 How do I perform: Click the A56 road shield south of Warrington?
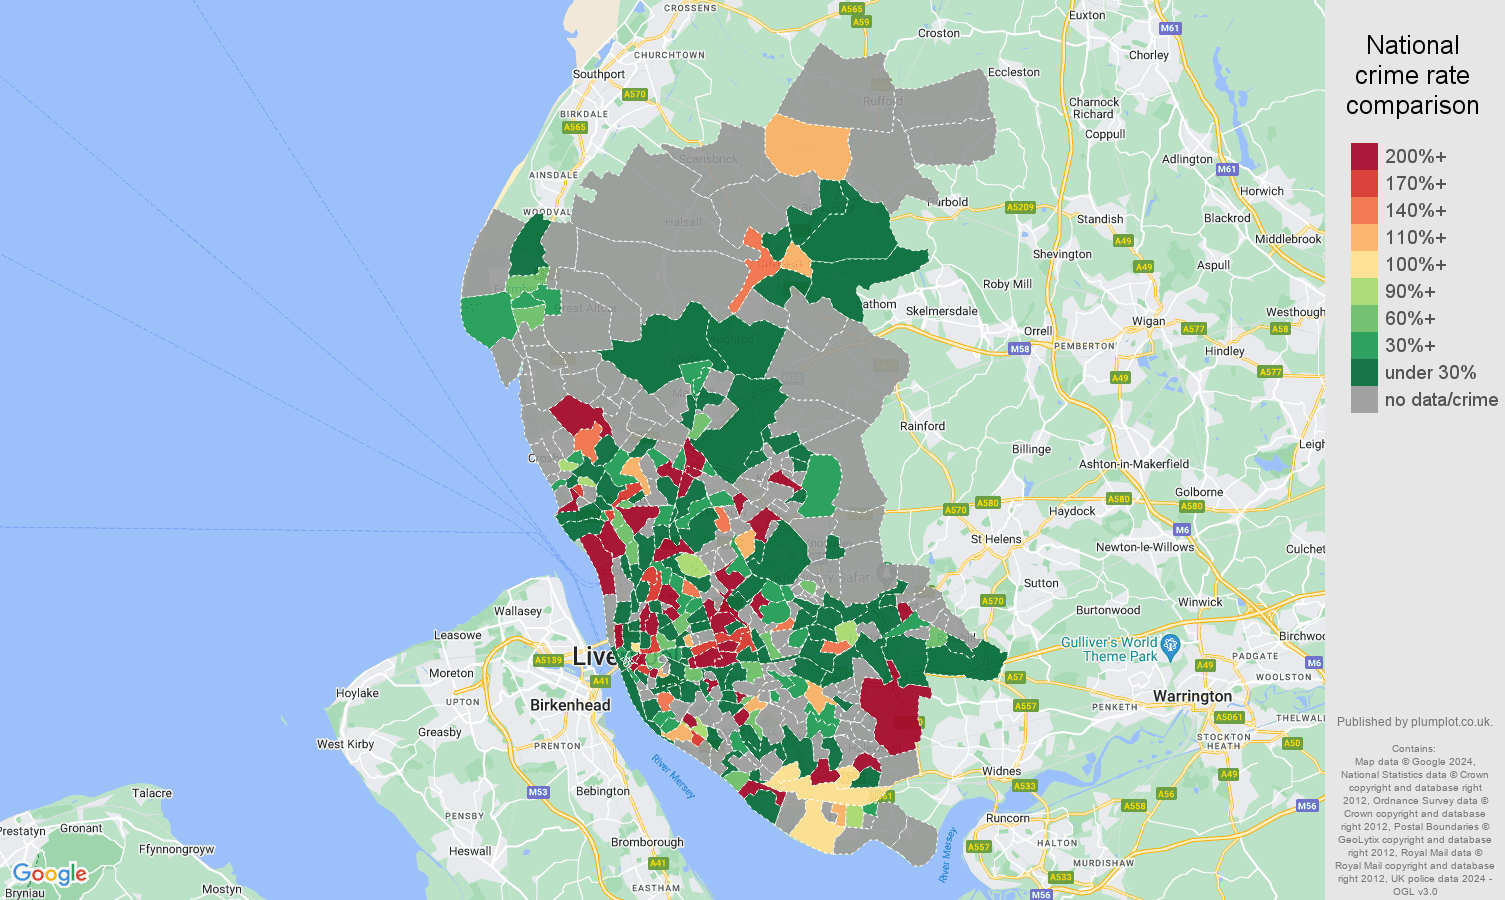click(x=1166, y=794)
